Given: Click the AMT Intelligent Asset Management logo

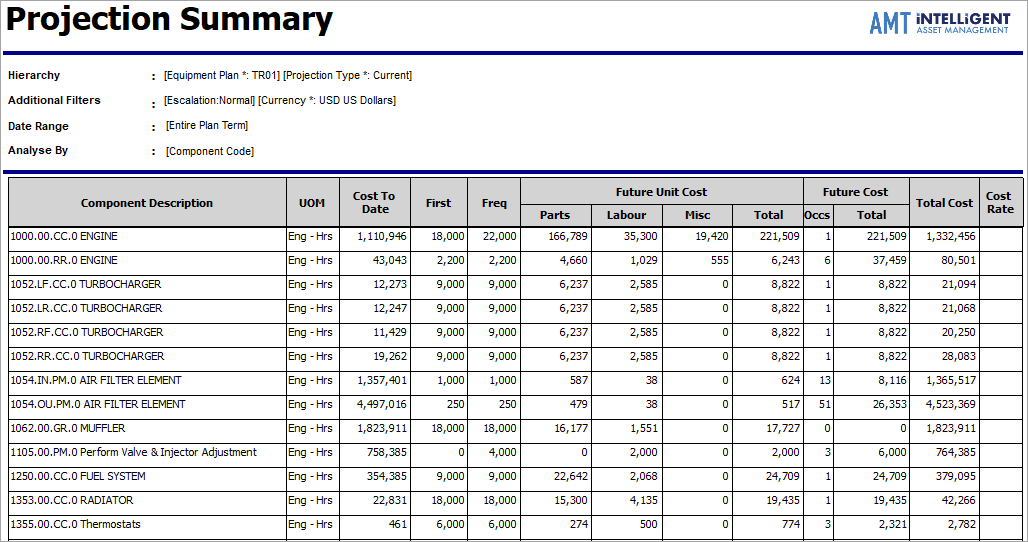Looking at the screenshot, I should tap(939, 23).
